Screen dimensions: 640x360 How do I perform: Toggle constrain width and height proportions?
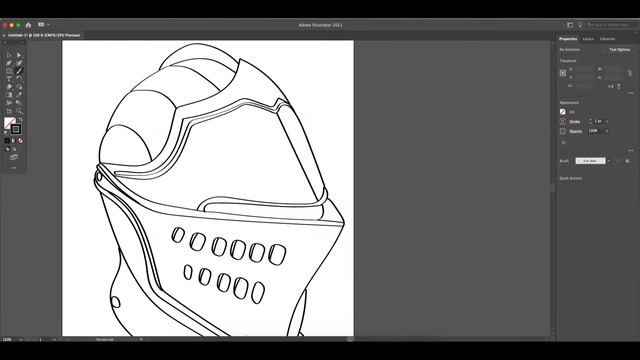[630, 73]
